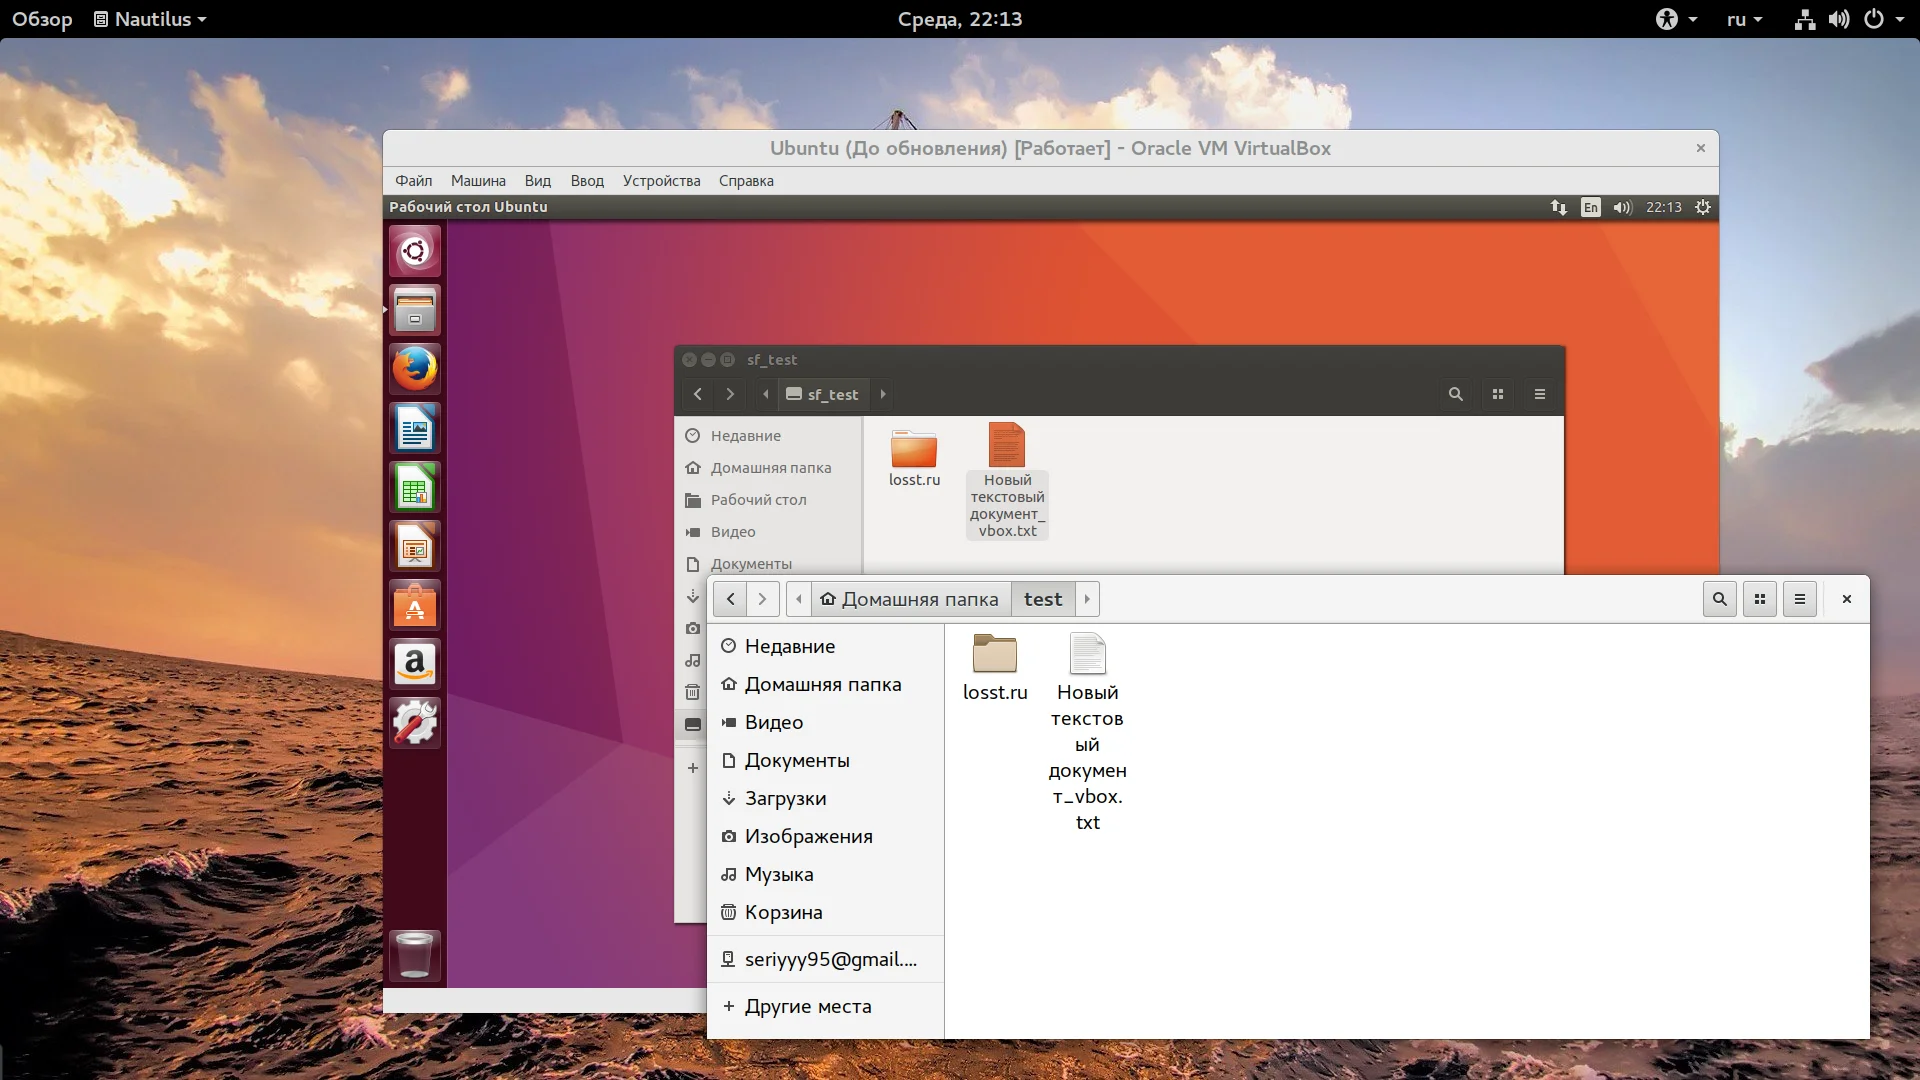The image size is (1920, 1080).
Task: Expand the Nautilus app menu
Action: pyautogui.click(x=150, y=19)
